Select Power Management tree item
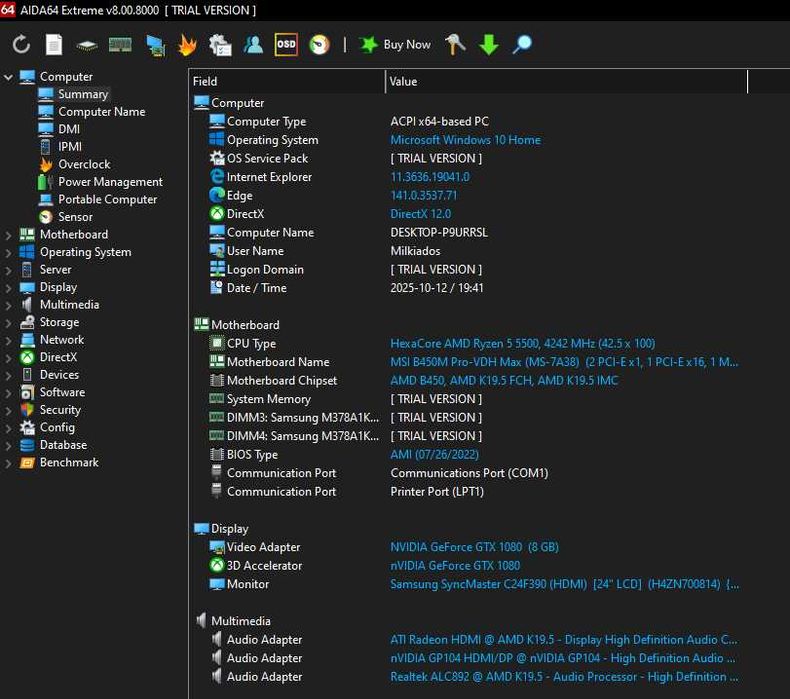The width and height of the screenshot is (790, 699). tap(110, 182)
